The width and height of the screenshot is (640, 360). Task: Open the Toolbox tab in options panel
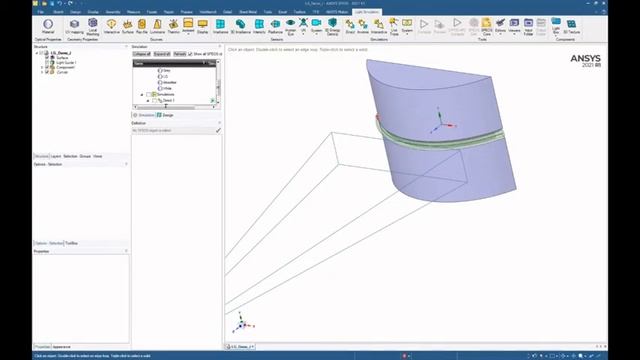(x=71, y=243)
